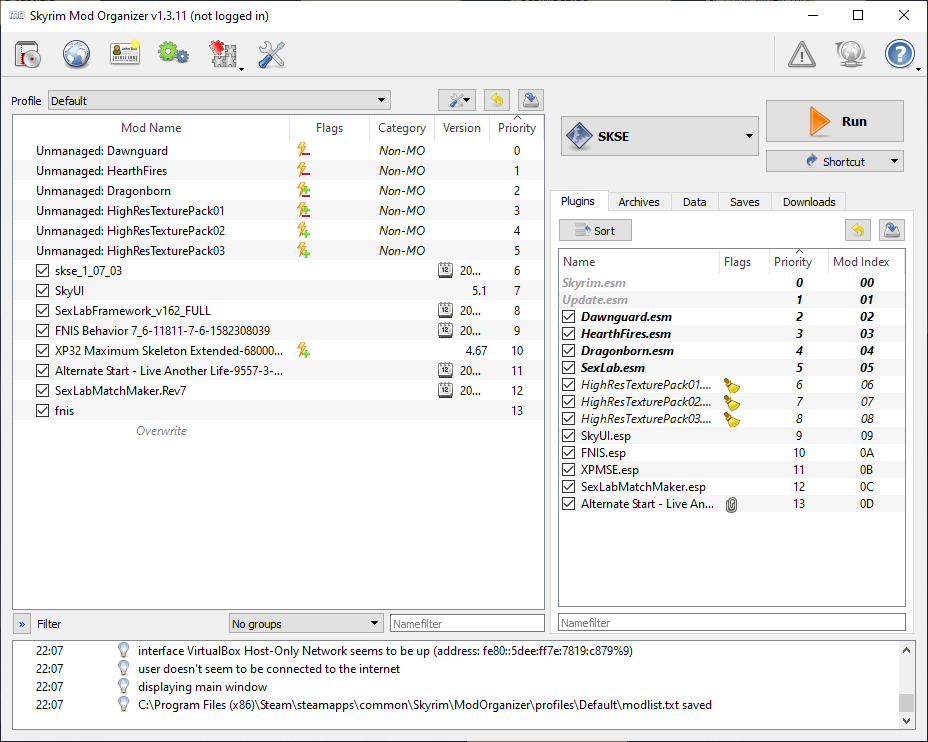Switch to the Downloads tab

click(809, 202)
